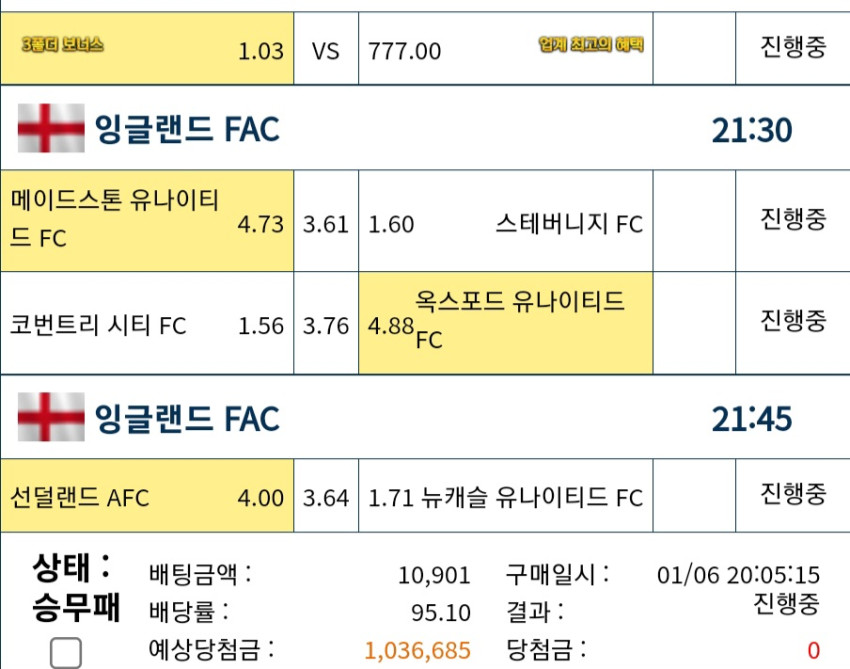Click the 진행중 status of Coventry match

click(793, 320)
